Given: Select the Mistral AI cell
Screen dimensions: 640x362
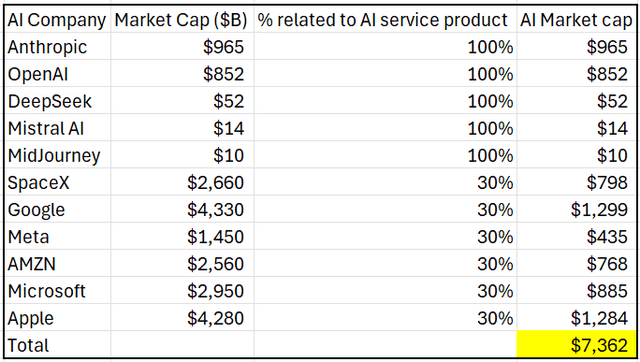Looking at the screenshot, I should coord(58,128).
